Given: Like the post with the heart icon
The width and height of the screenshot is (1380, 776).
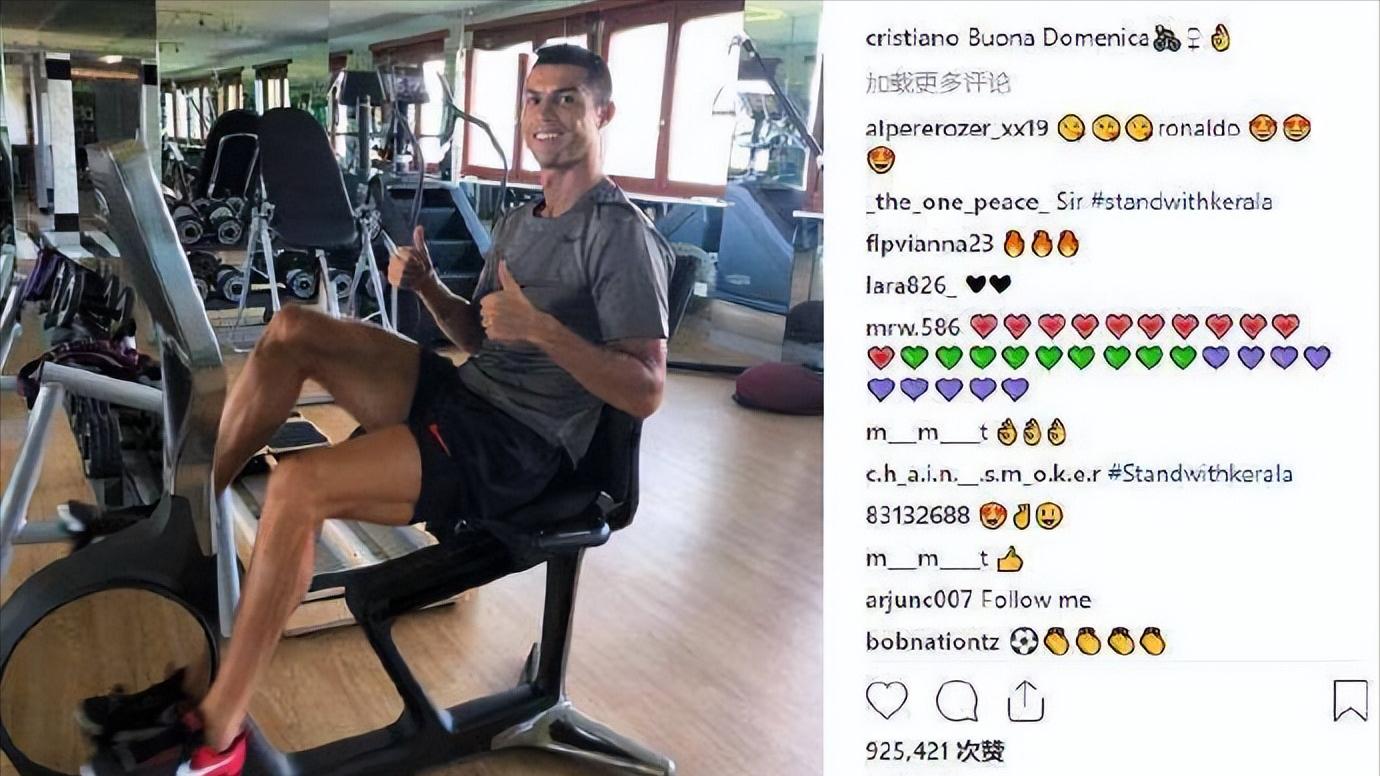Looking at the screenshot, I should pos(886,700).
